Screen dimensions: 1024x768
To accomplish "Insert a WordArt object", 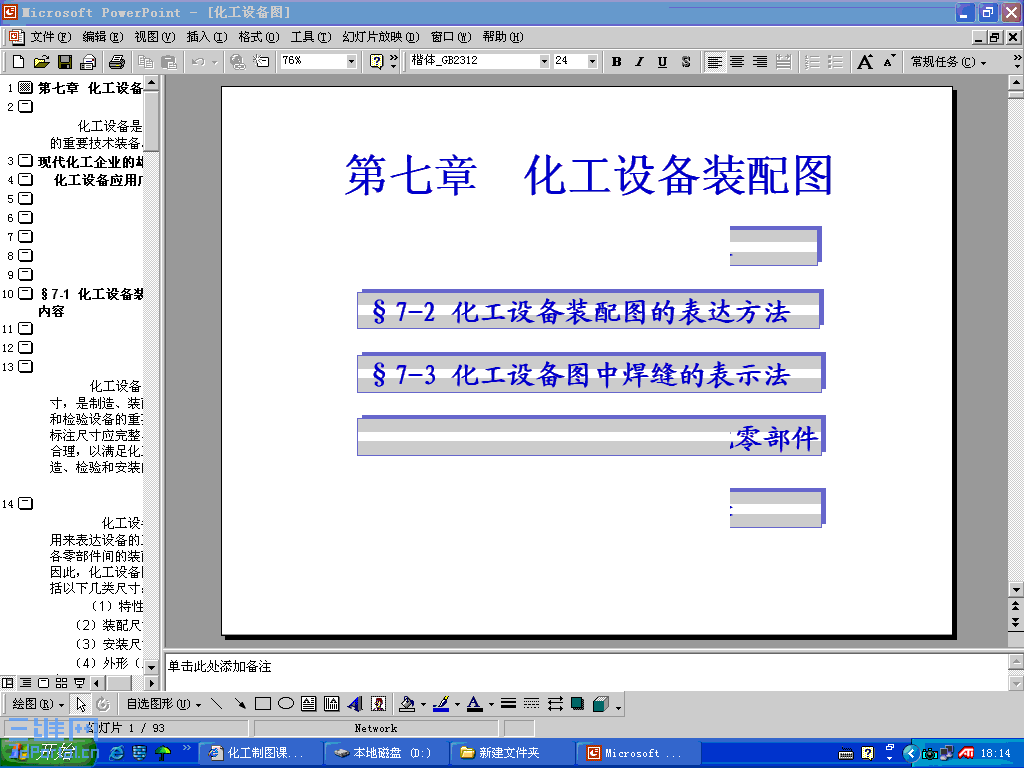I will [x=354, y=703].
